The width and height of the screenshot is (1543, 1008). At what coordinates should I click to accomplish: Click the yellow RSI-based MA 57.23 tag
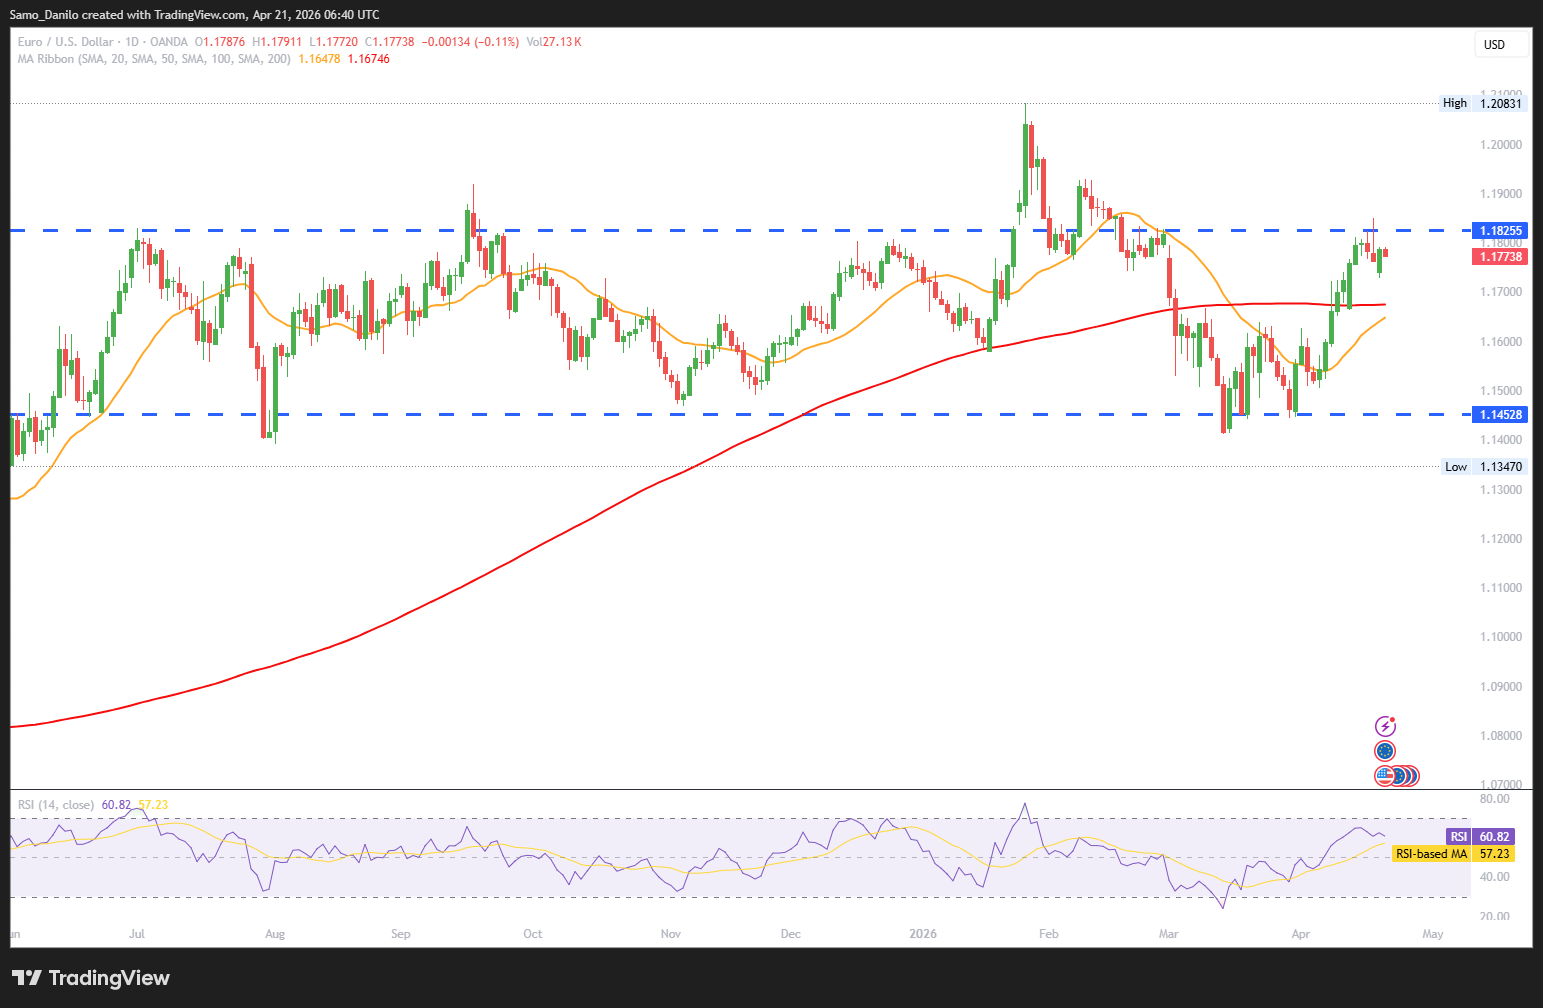[1453, 854]
